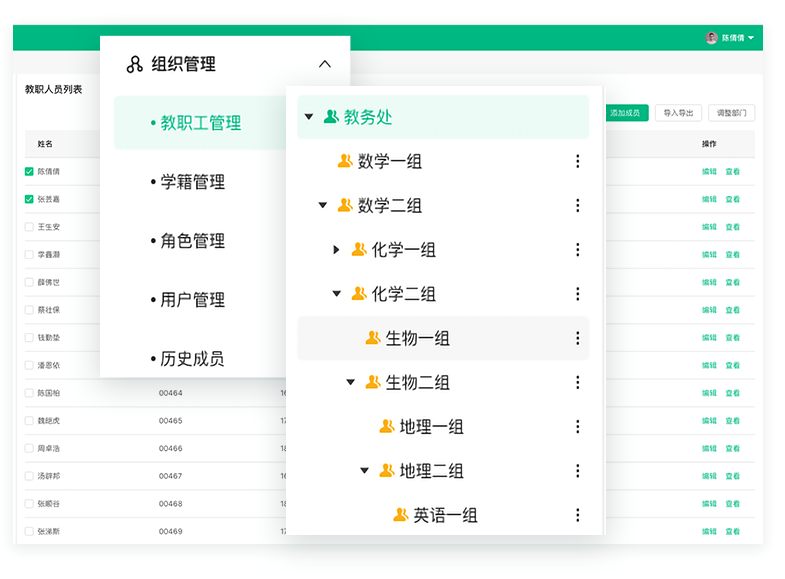Open the three-dot menu for 数学一组

tap(577, 161)
